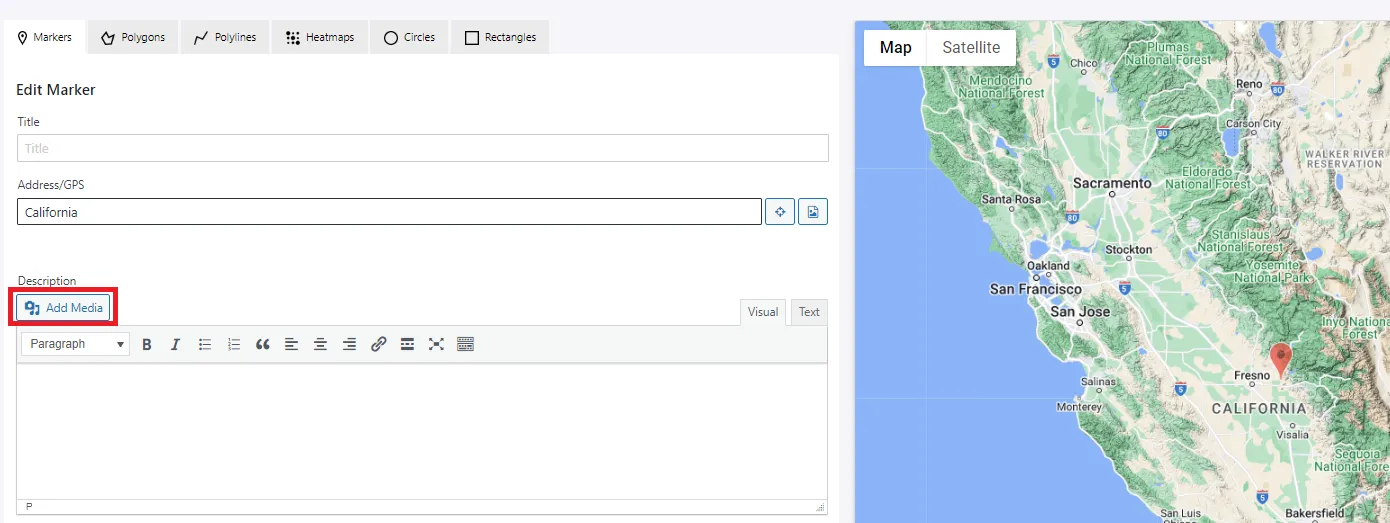Toggle fullscreen editor mode icon
Image resolution: width=1390 pixels, height=523 pixels.
click(436, 344)
